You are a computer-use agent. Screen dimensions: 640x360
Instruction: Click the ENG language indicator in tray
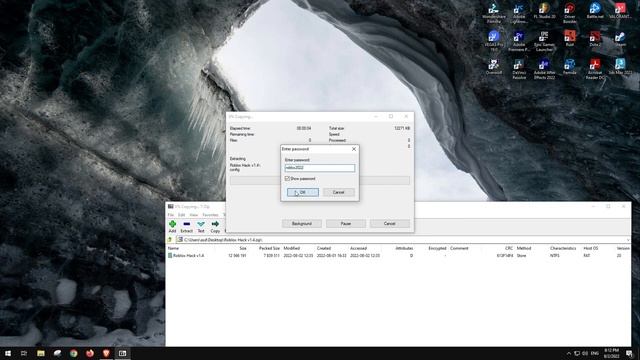[x=595, y=353]
